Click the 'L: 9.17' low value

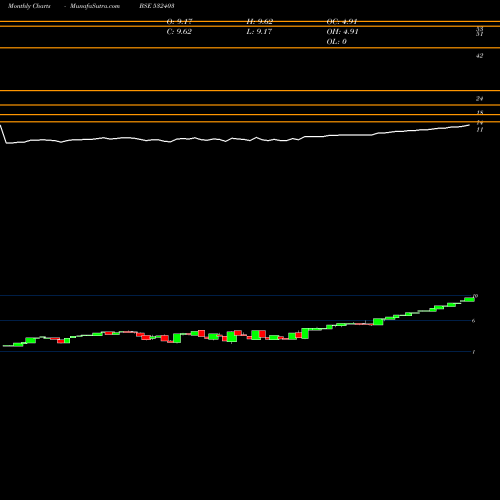259,32
